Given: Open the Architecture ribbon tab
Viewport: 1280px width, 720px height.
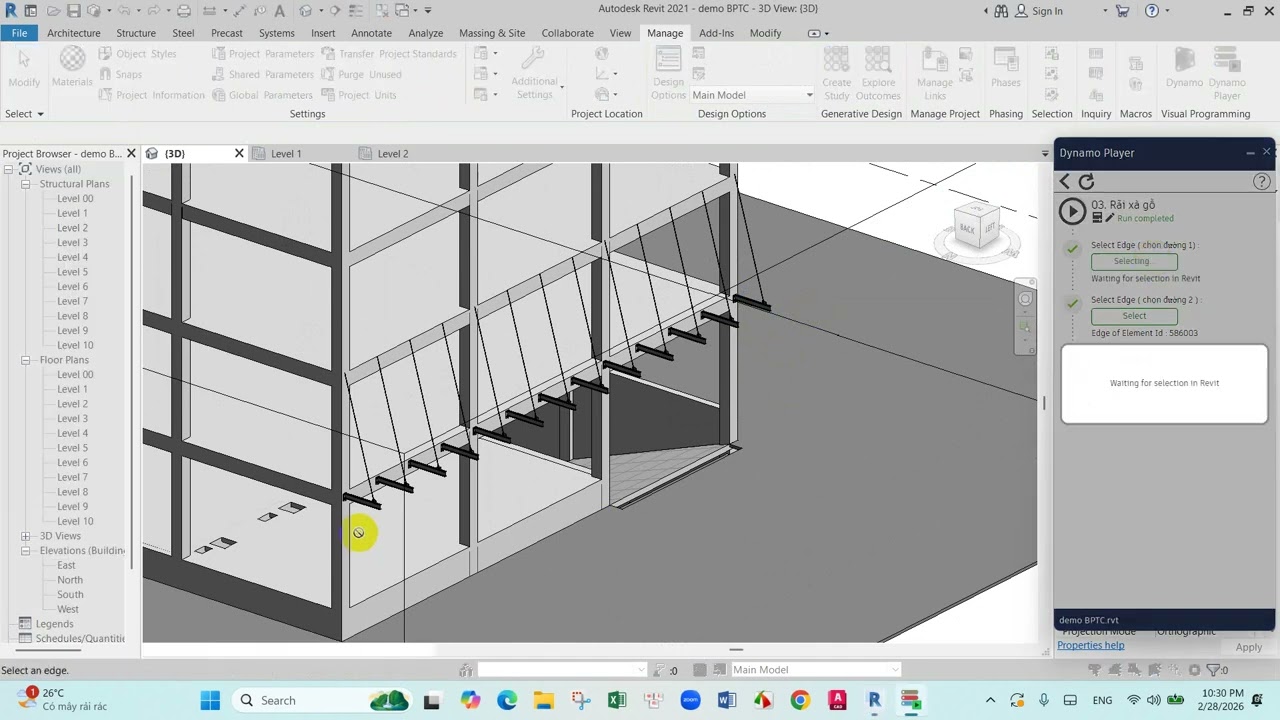Looking at the screenshot, I should pyautogui.click(x=74, y=33).
